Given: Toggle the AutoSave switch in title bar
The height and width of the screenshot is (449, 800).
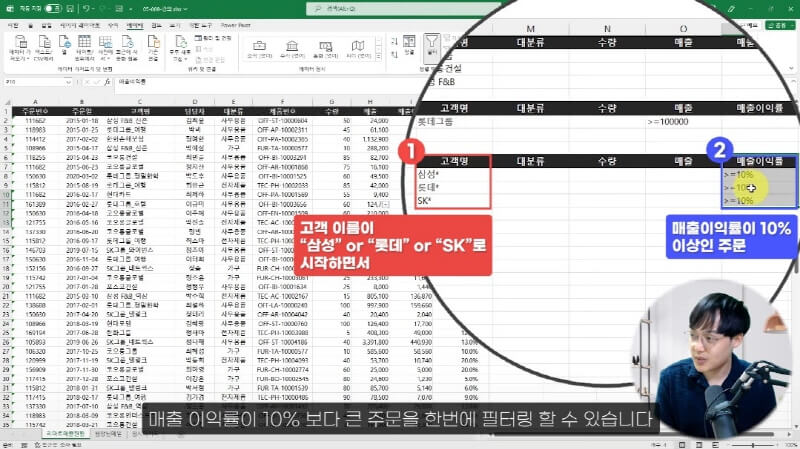Looking at the screenshot, I should [53, 9].
